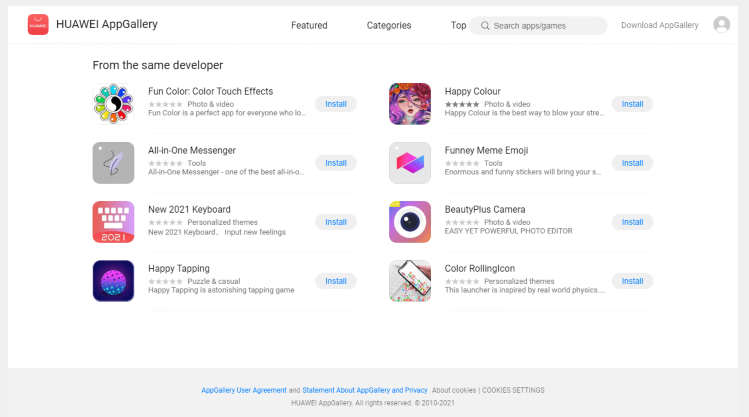Viewport: 749px width, 417px height.
Task: Select the New 2021 Keyboard icon
Action: pyautogui.click(x=113, y=222)
